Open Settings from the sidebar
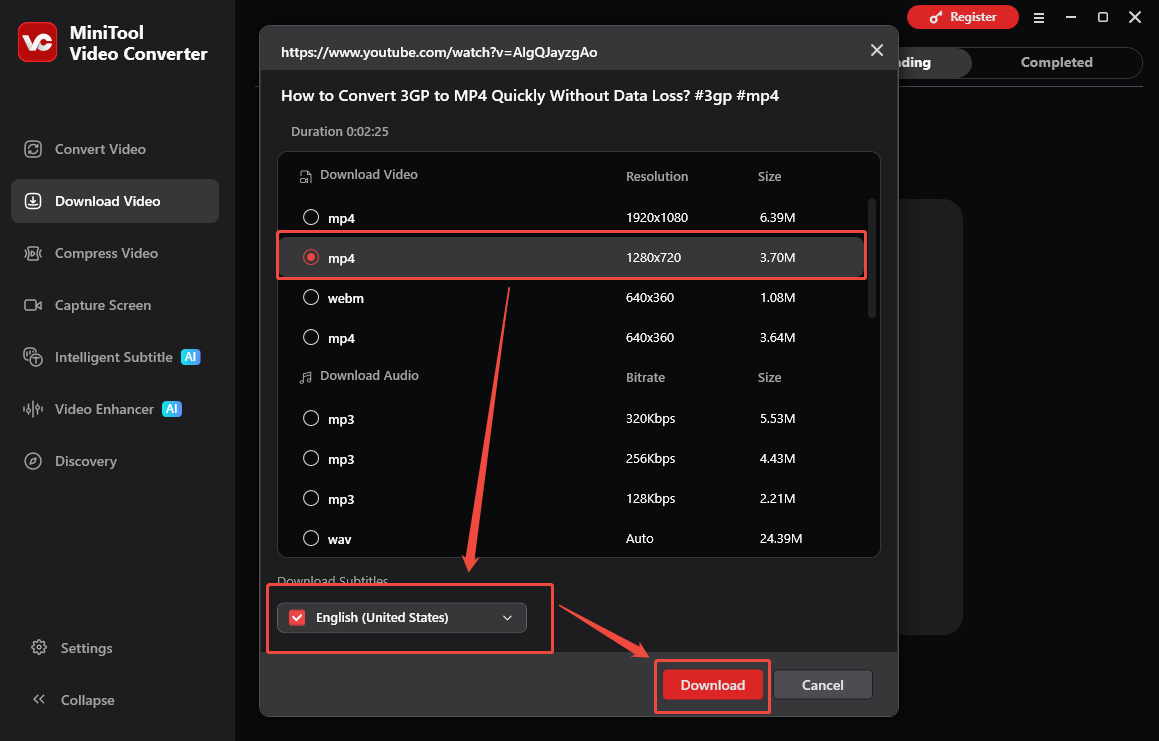Image resolution: width=1159 pixels, height=741 pixels. (86, 649)
